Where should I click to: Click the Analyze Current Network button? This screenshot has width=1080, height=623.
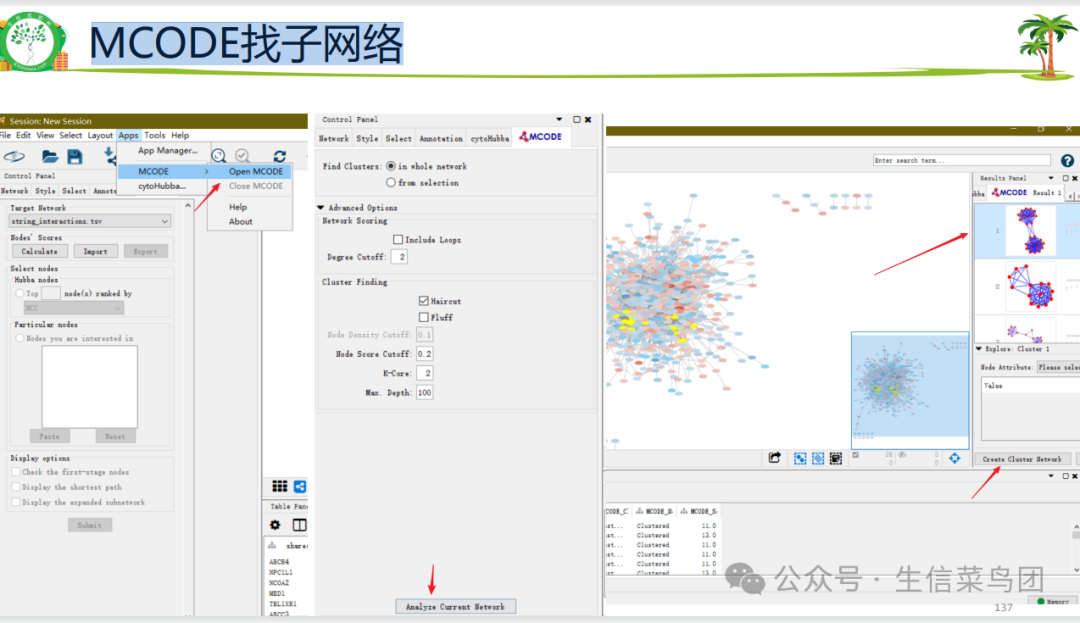pos(455,606)
